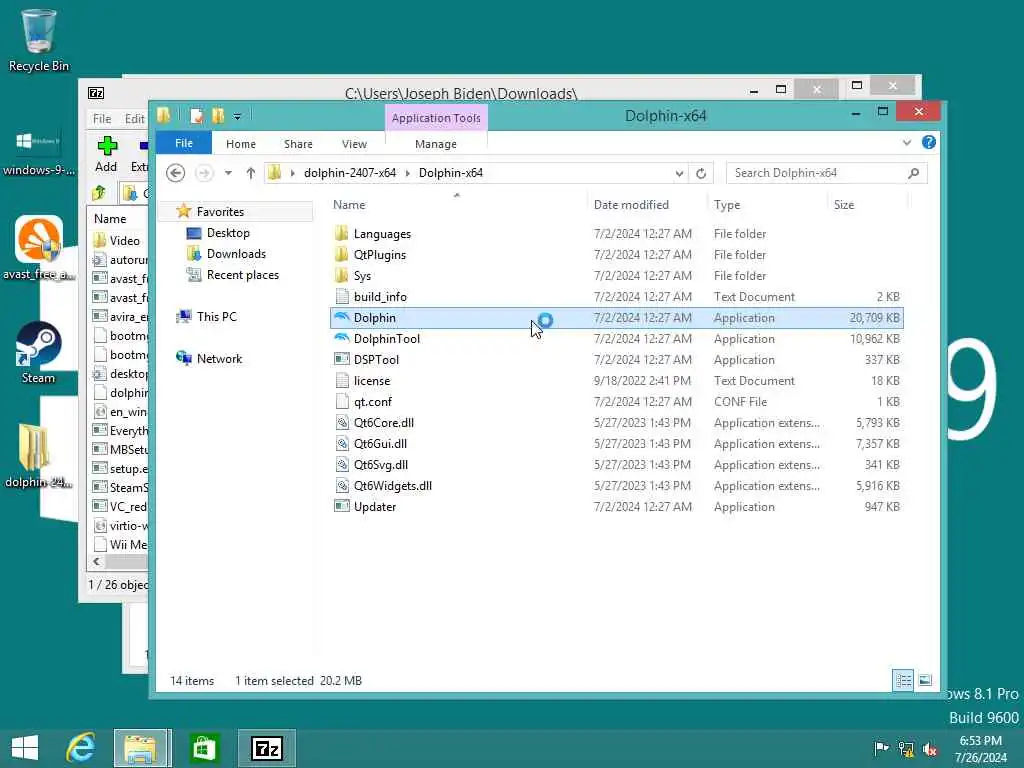The width and height of the screenshot is (1024, 768).
Task: Go up one folder level in Explorer
Action: tap(251, 173)
